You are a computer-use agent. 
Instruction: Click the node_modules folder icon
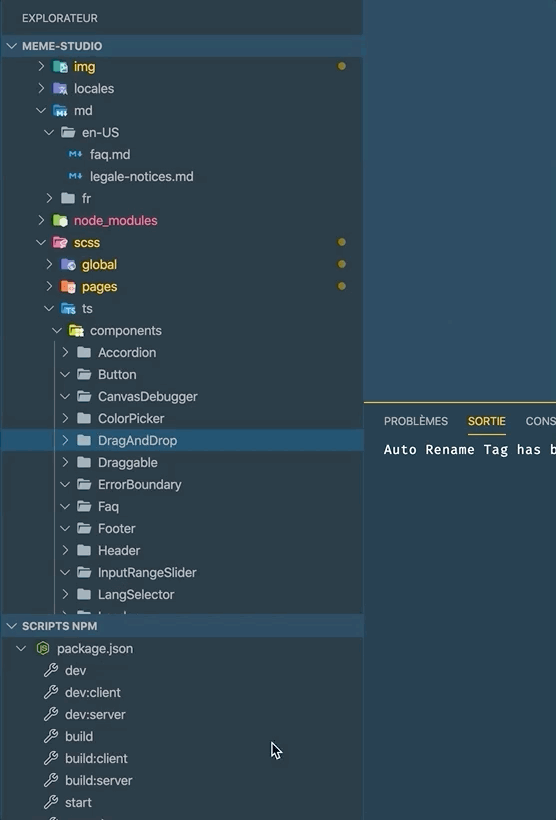60,220
